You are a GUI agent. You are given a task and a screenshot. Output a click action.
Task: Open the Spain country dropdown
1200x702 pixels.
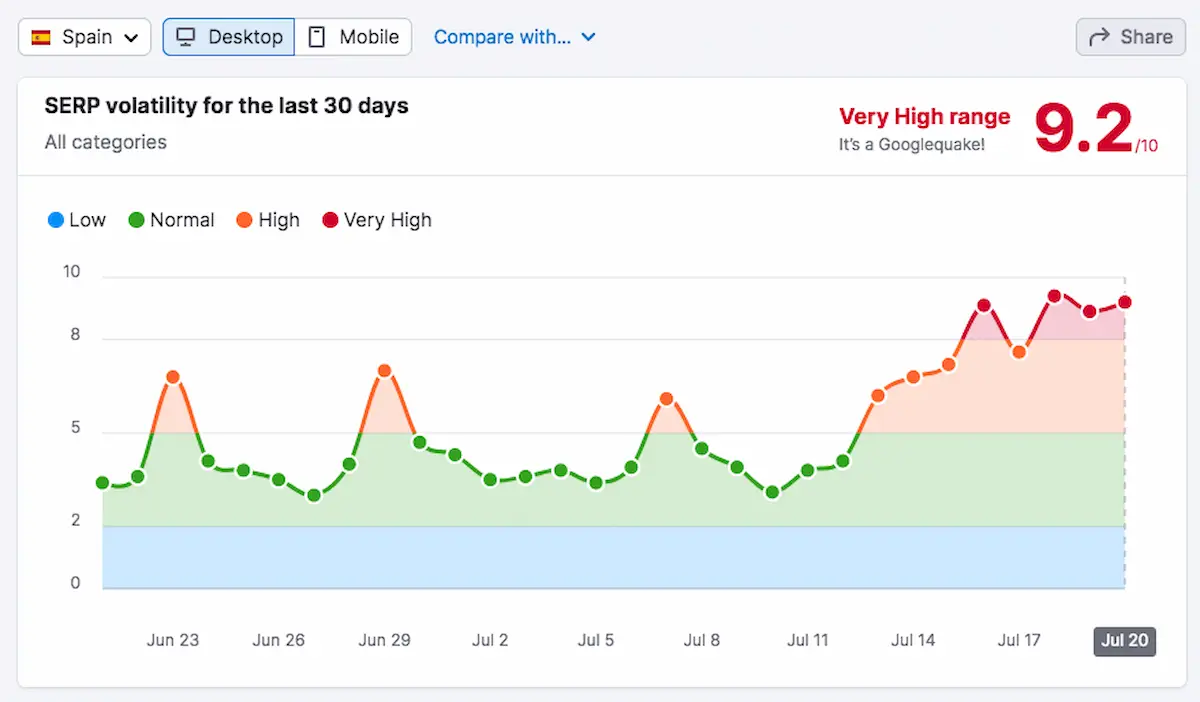[85, 37]
